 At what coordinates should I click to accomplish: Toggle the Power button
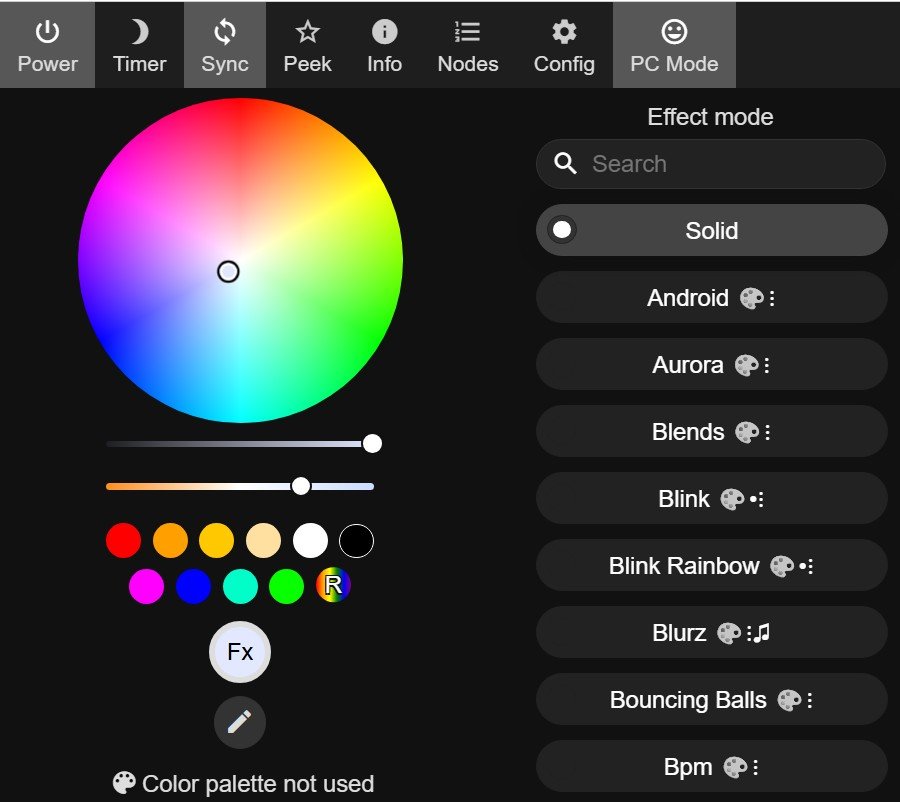[x=47, y=46]
